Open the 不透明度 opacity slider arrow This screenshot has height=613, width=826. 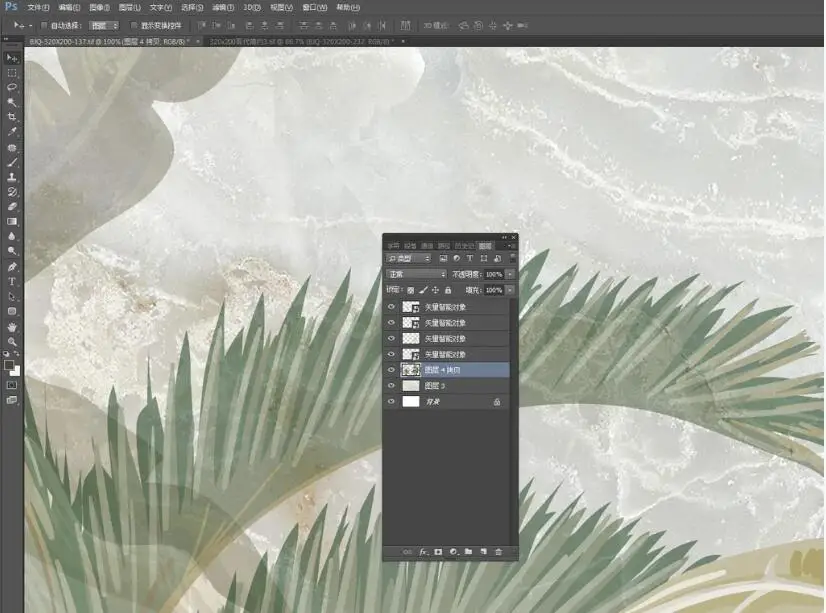point(510,274)
